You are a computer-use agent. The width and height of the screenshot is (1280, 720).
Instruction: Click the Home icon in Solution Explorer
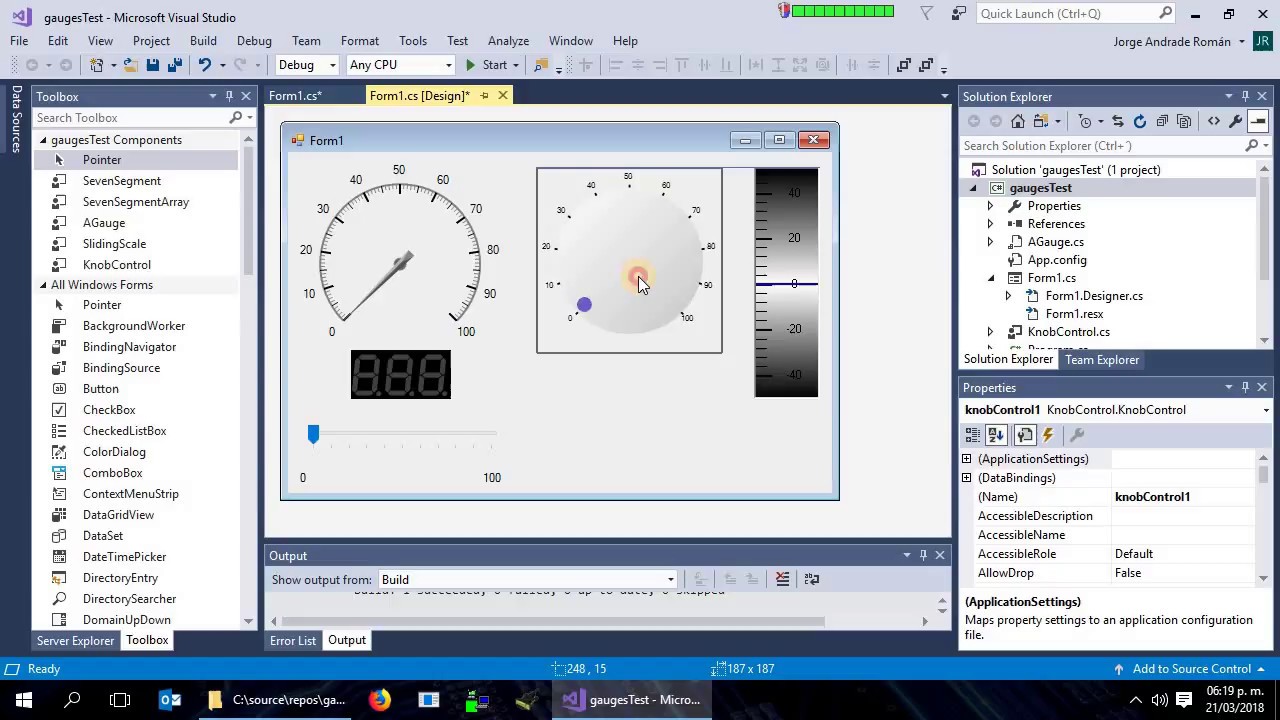(1018, 121)
